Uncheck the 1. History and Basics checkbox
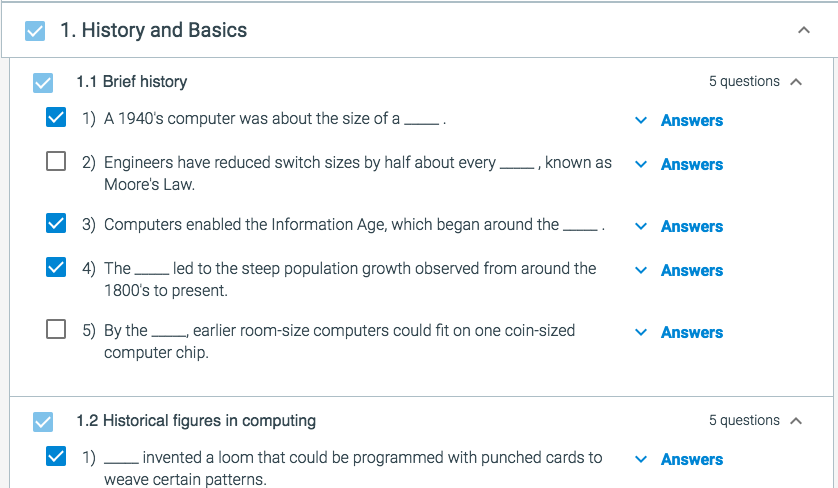The width and height of the screenshot is (838, 488). 35,31
